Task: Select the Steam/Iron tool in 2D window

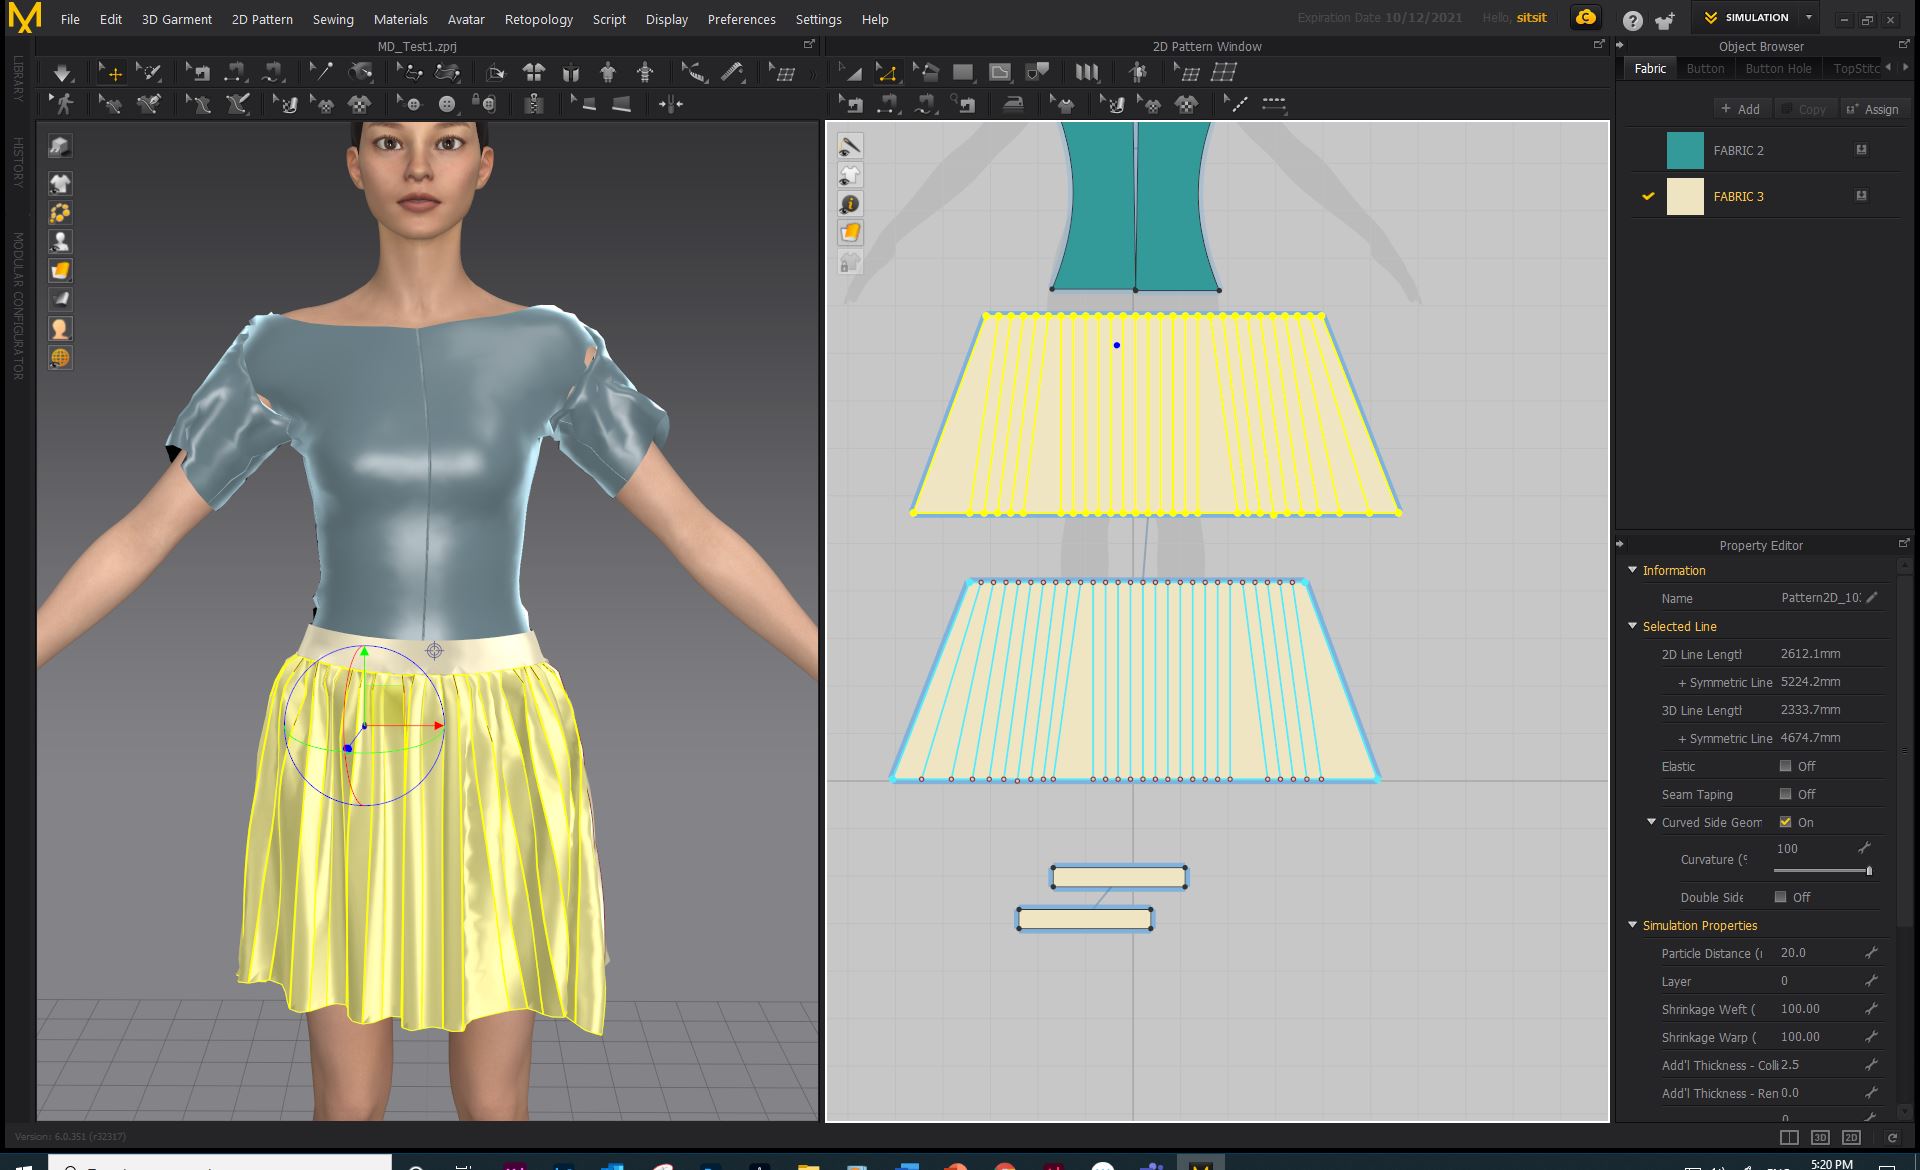Action: (x=1015, y=103)
